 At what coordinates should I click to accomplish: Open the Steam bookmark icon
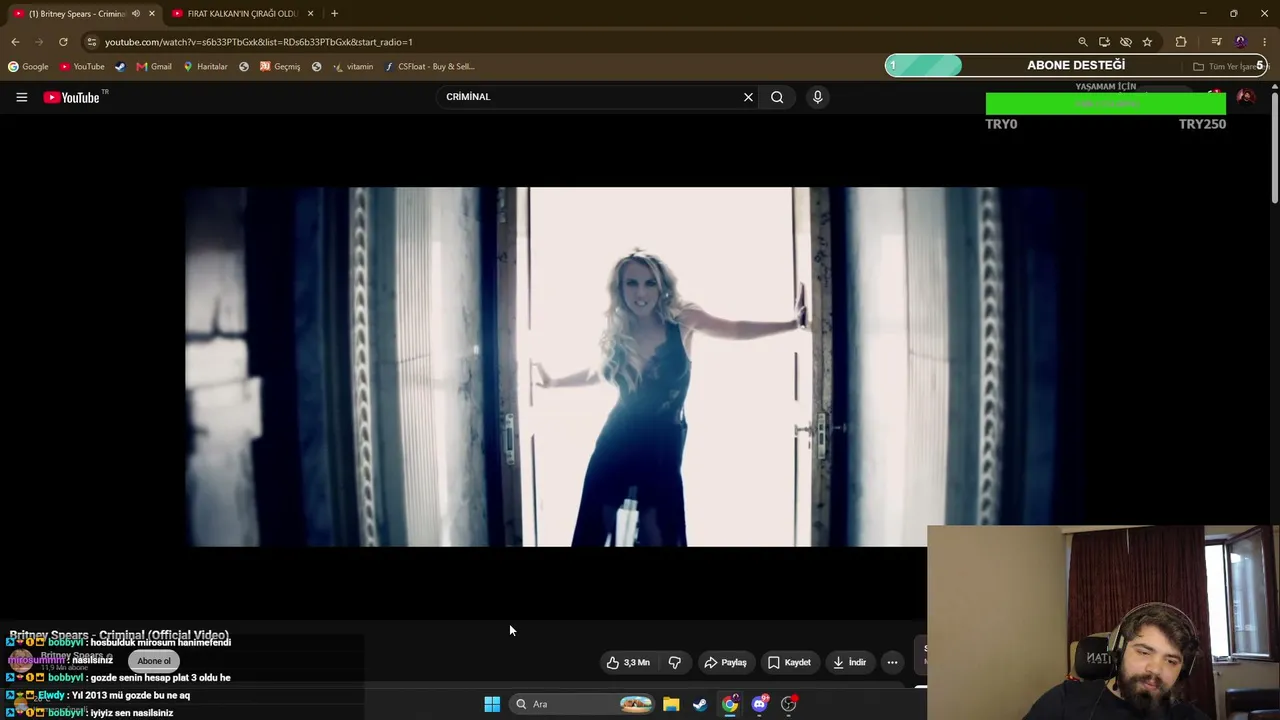(120, 66)
